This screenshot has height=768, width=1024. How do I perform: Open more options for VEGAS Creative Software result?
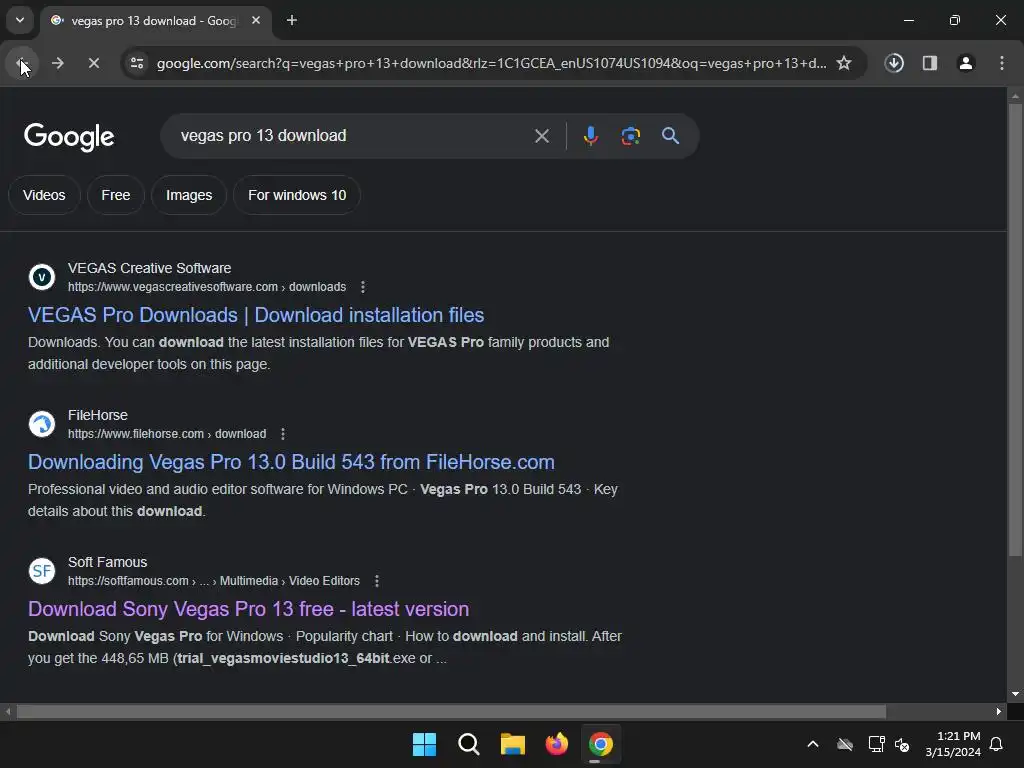tap(363, 287)
